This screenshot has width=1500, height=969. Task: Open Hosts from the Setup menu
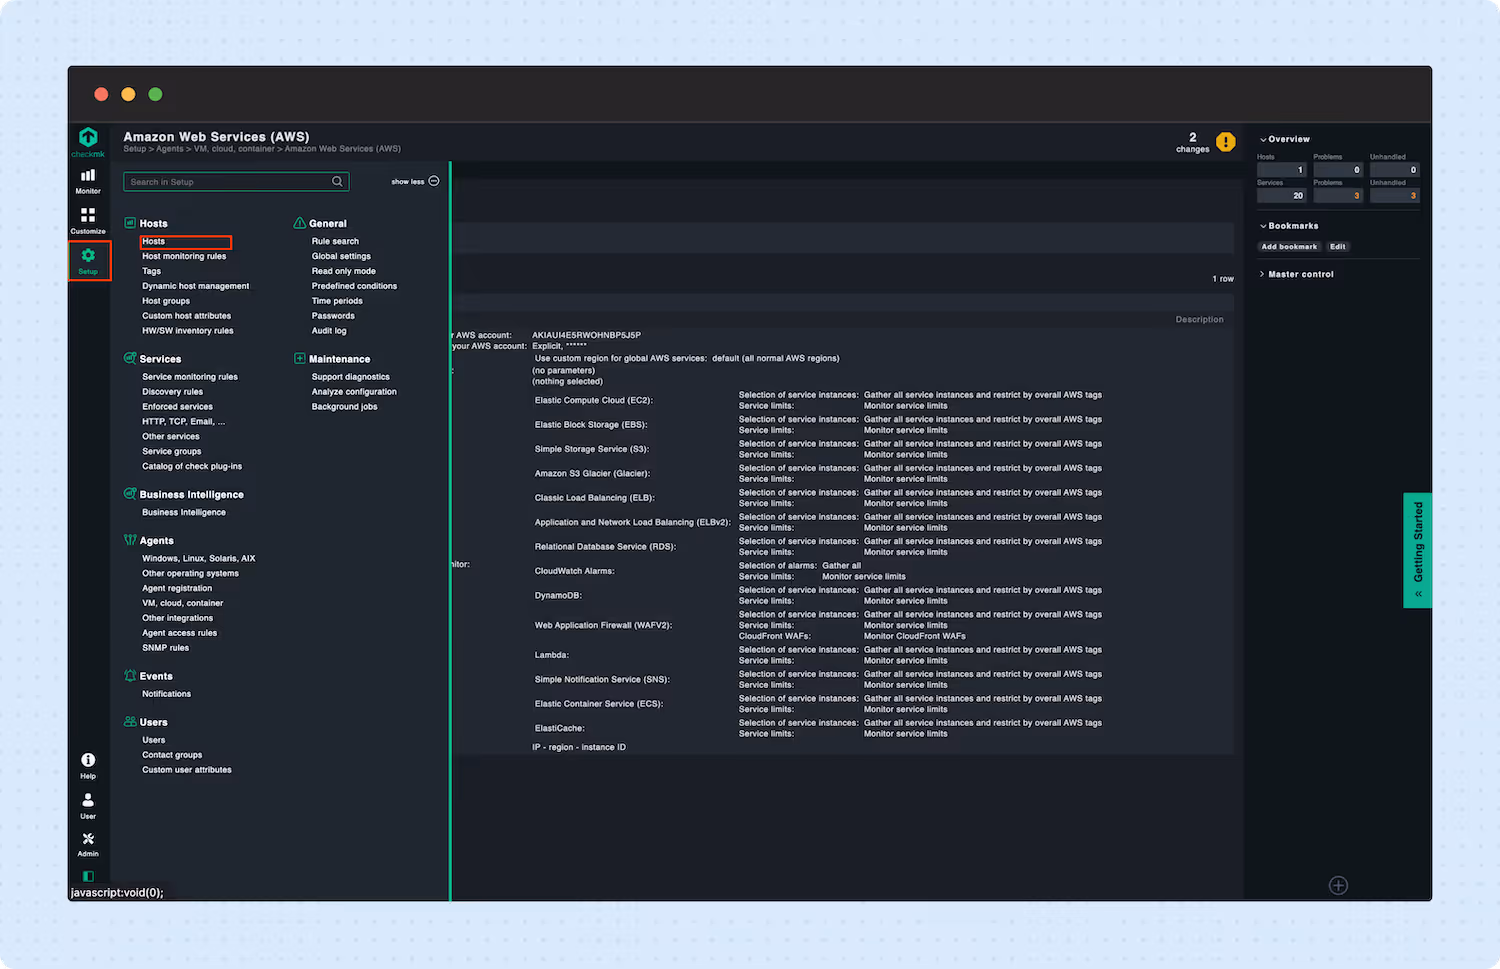coord(153,241)
